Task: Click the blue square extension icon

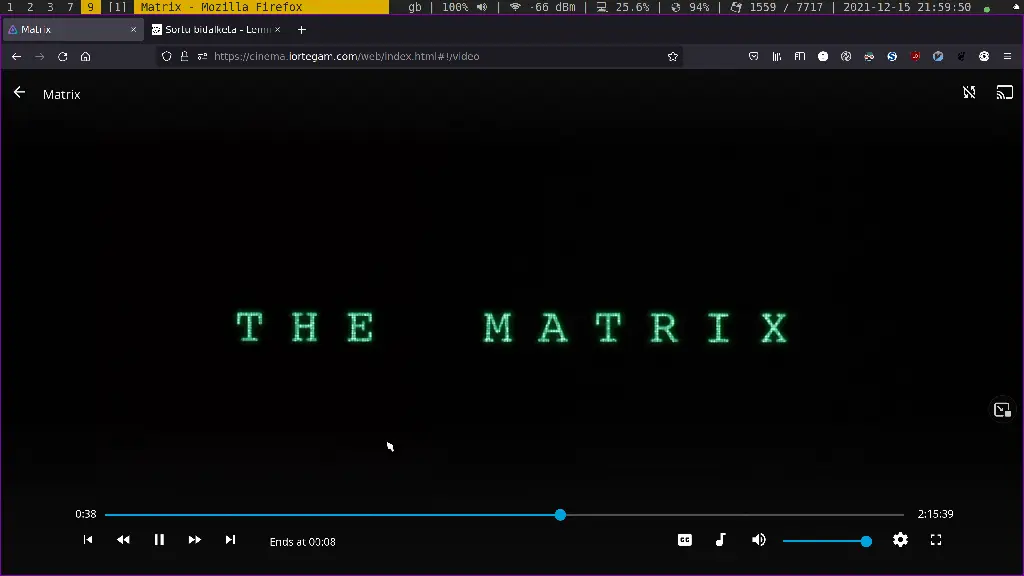Action: coord(938,57)
